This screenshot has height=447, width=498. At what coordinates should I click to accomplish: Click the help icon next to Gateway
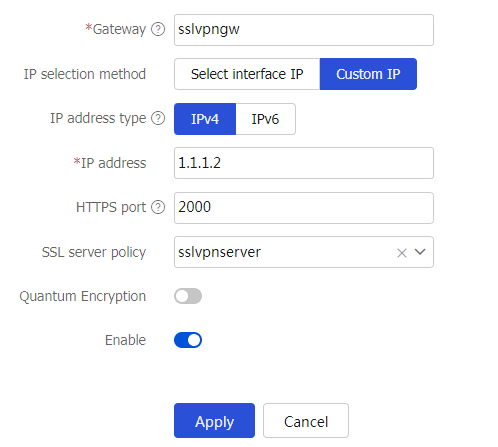click(158, 29)
